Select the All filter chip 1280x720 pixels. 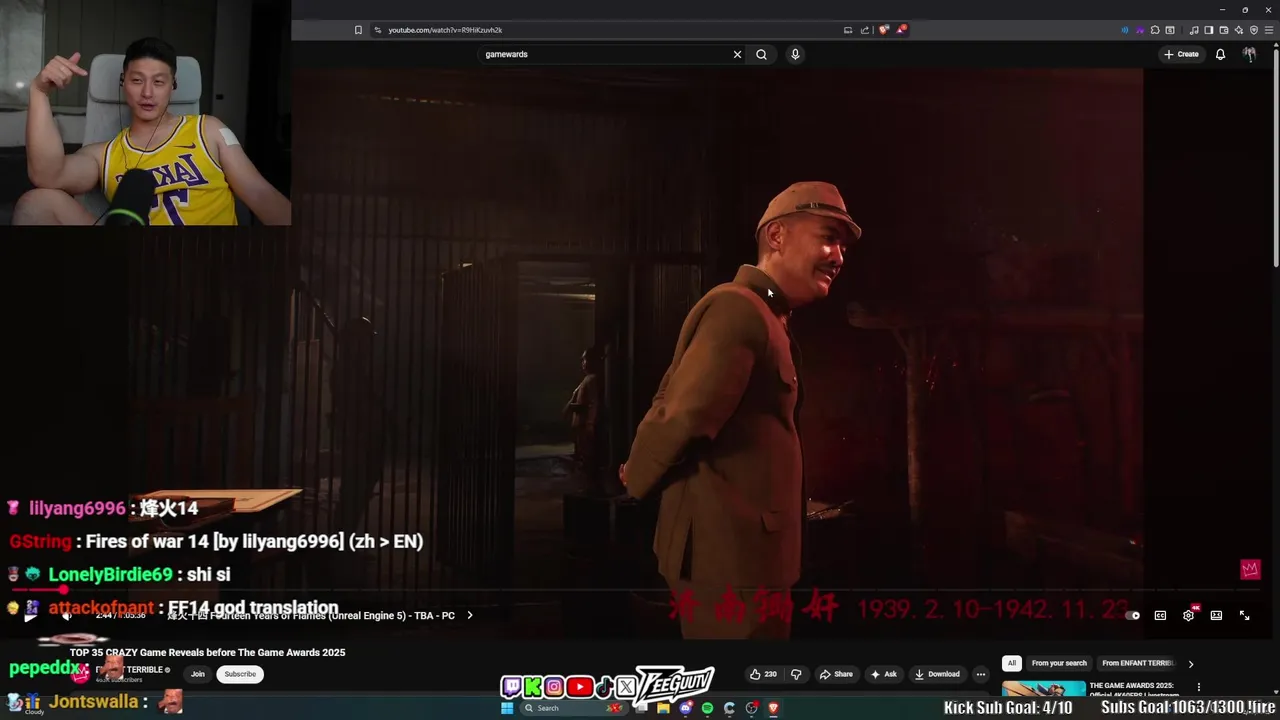(x=1012, y=663)
